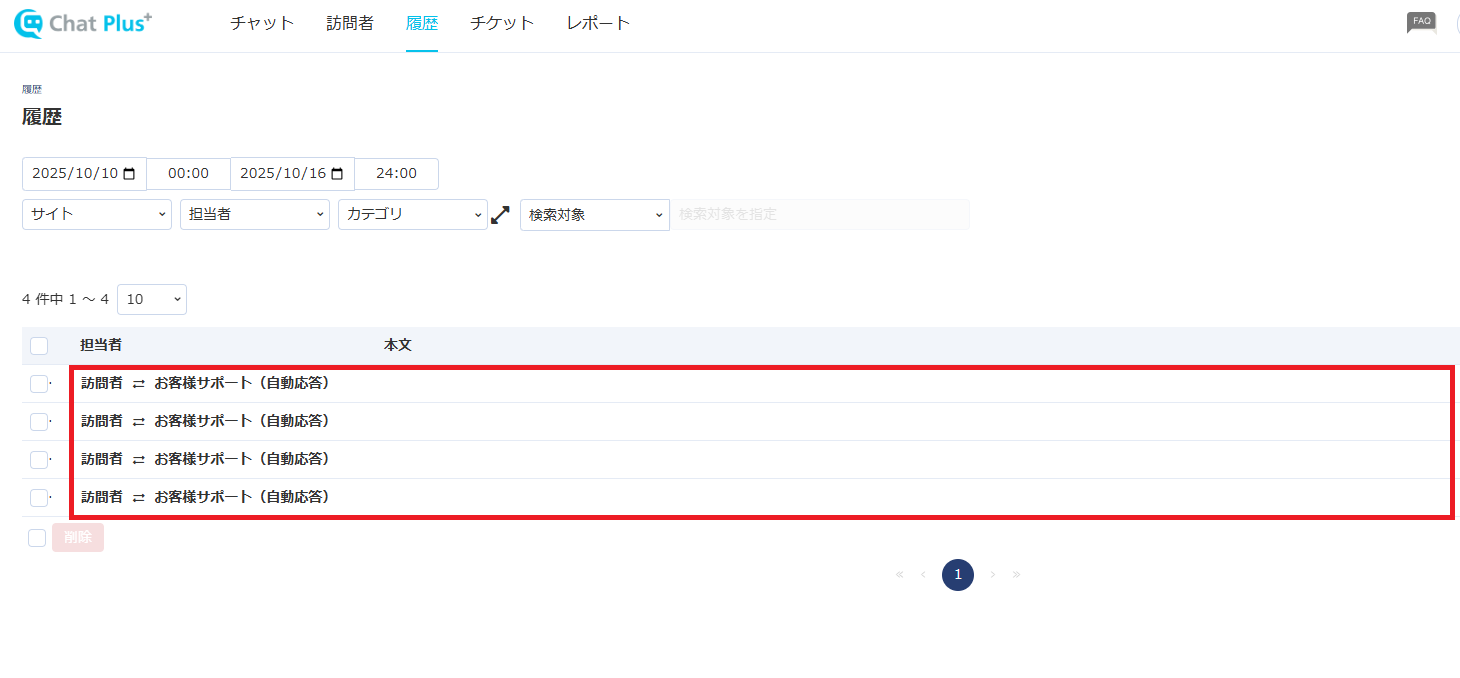The height and width of the screenshot is (678, 1460).
Task: Click the 検索対象を指定 search field
Action: pos(818,215)
